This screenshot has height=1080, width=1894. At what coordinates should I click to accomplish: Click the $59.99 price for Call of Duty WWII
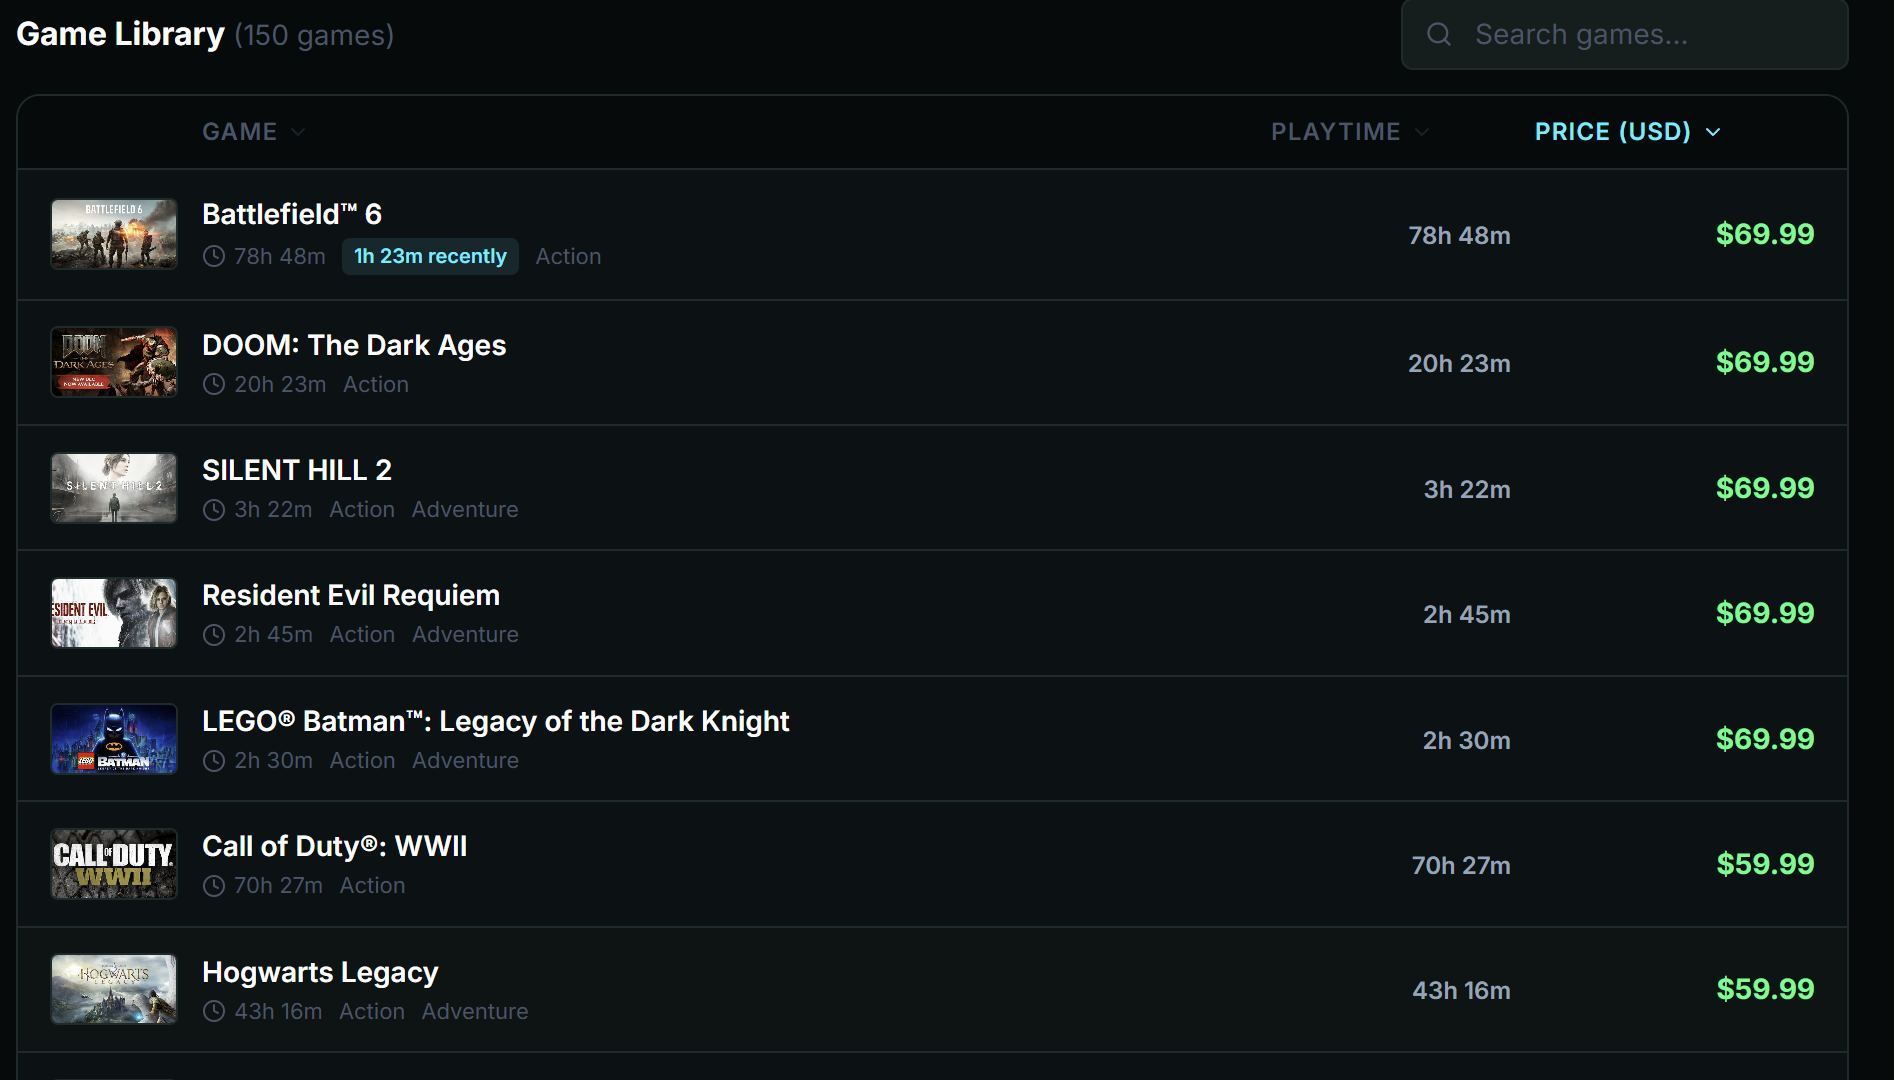(1765, 864)
